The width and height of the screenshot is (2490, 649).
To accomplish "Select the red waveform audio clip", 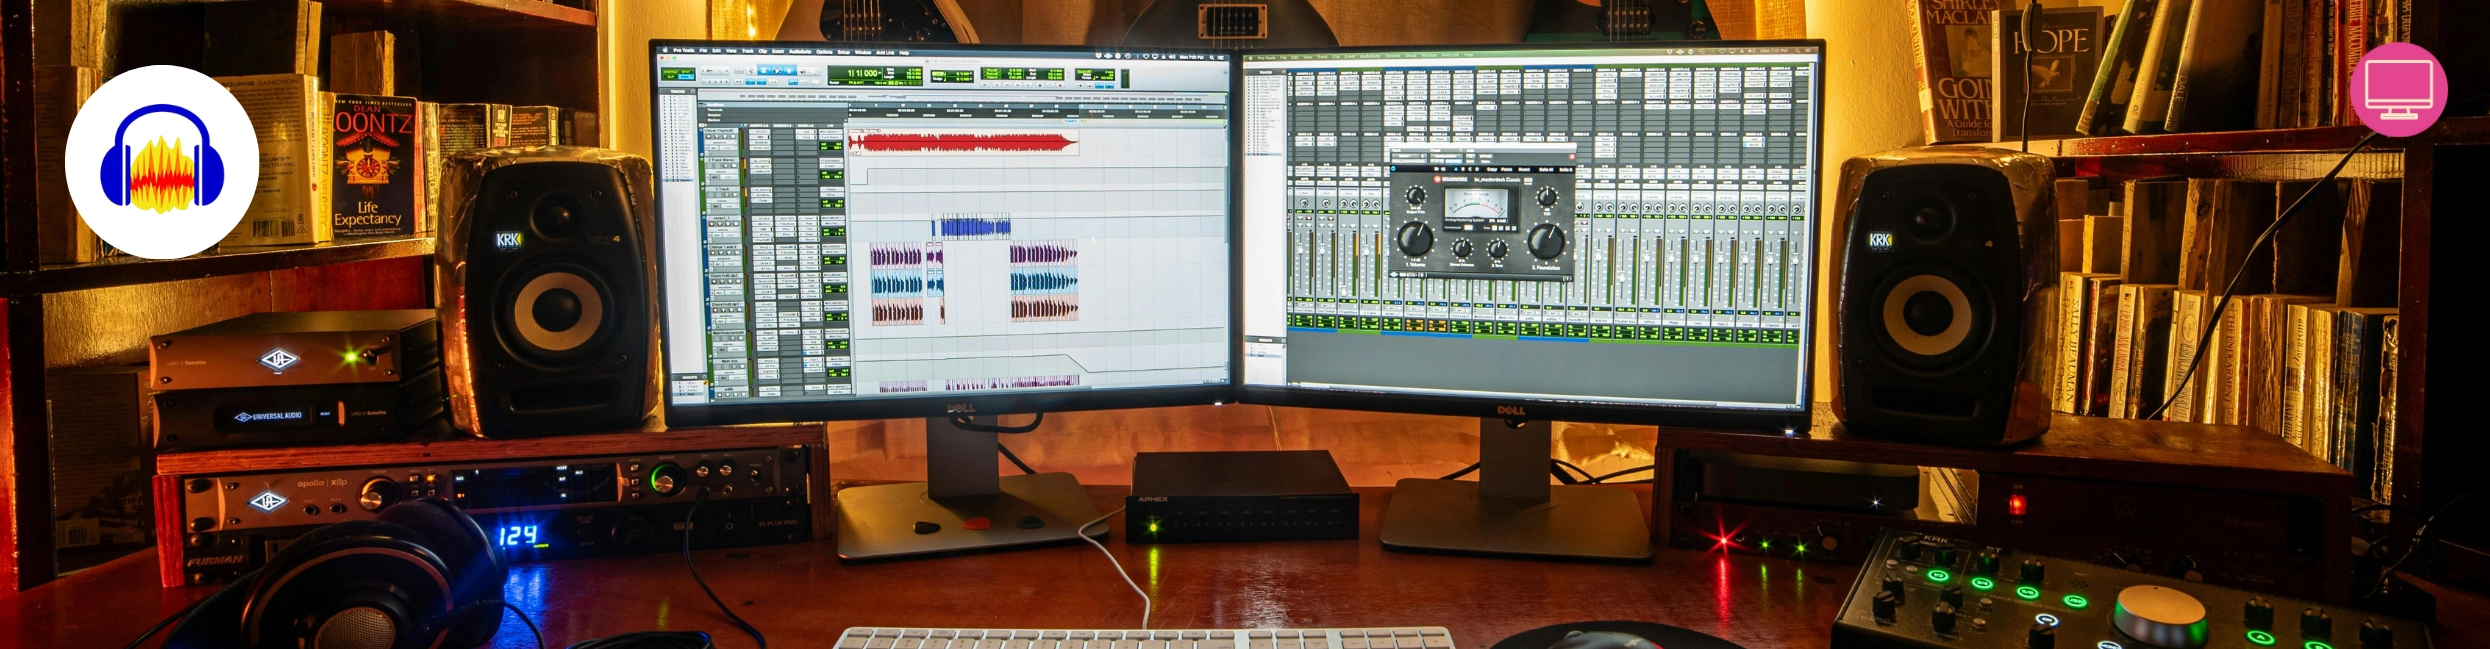I will click(x=962, y=143).
